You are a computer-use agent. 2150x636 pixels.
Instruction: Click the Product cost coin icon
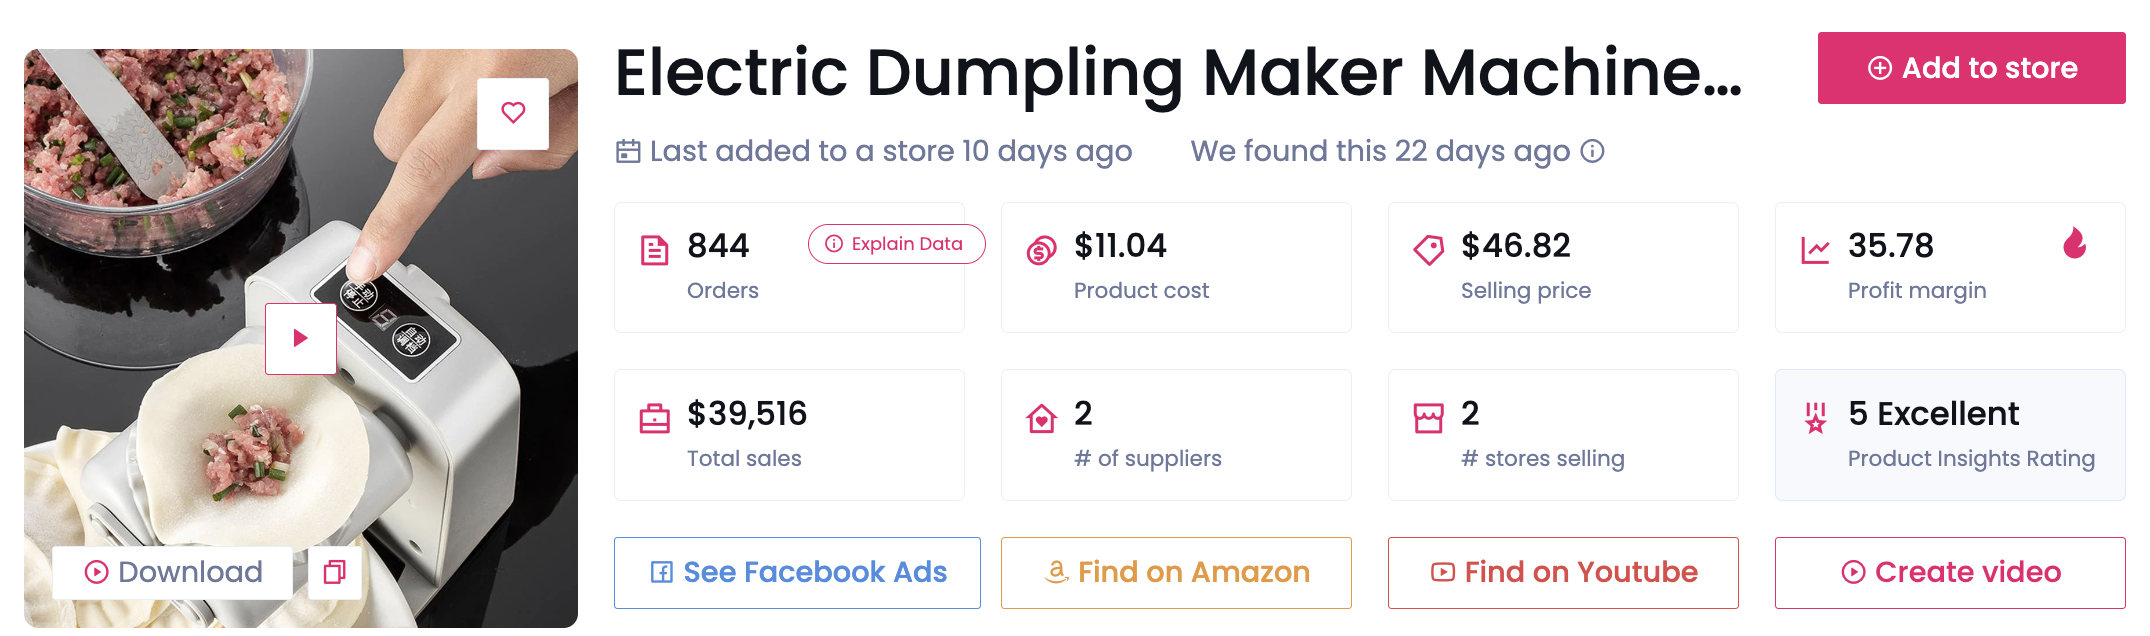[x=1041, y=250]
